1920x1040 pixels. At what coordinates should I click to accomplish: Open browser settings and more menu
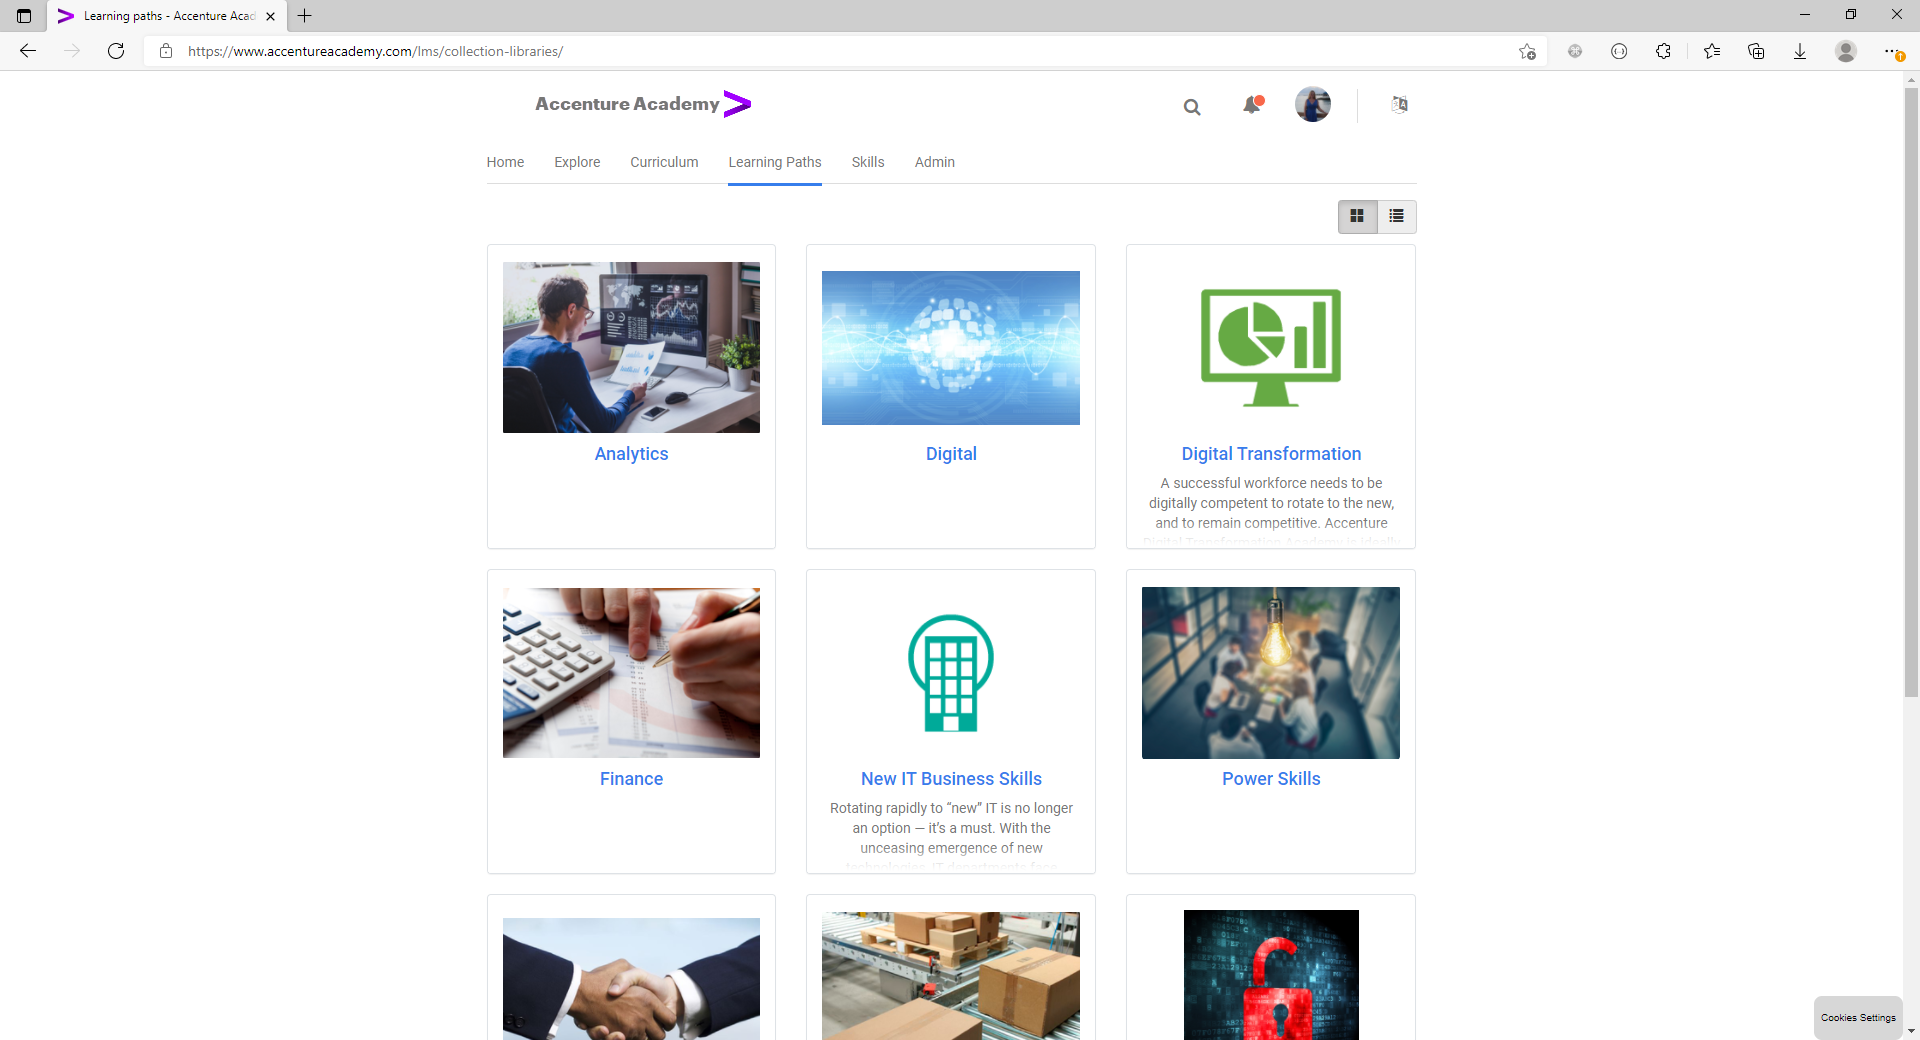click(1893, 51)
